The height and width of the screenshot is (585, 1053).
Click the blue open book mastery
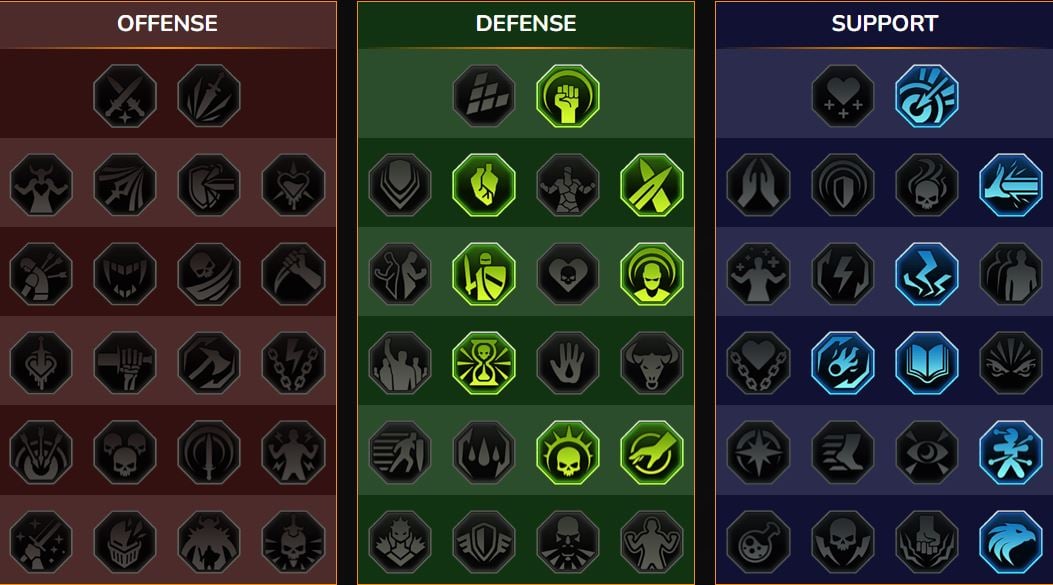927,363
